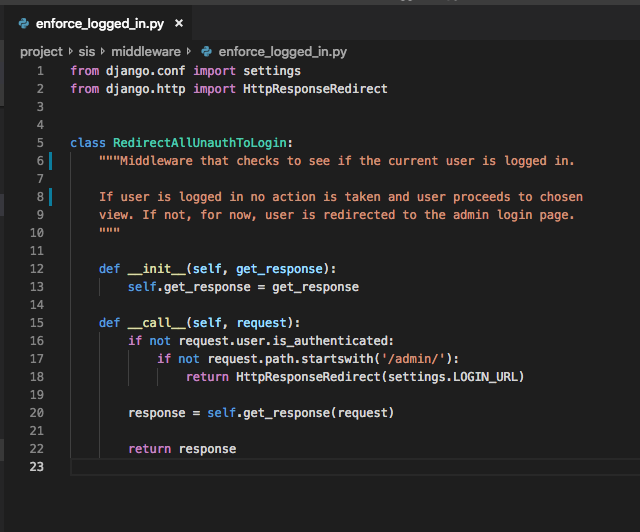The image size is (640, 532).
Task: Click 'self.get_response = get_response' on line 13
Action: [x=243, y=287]
